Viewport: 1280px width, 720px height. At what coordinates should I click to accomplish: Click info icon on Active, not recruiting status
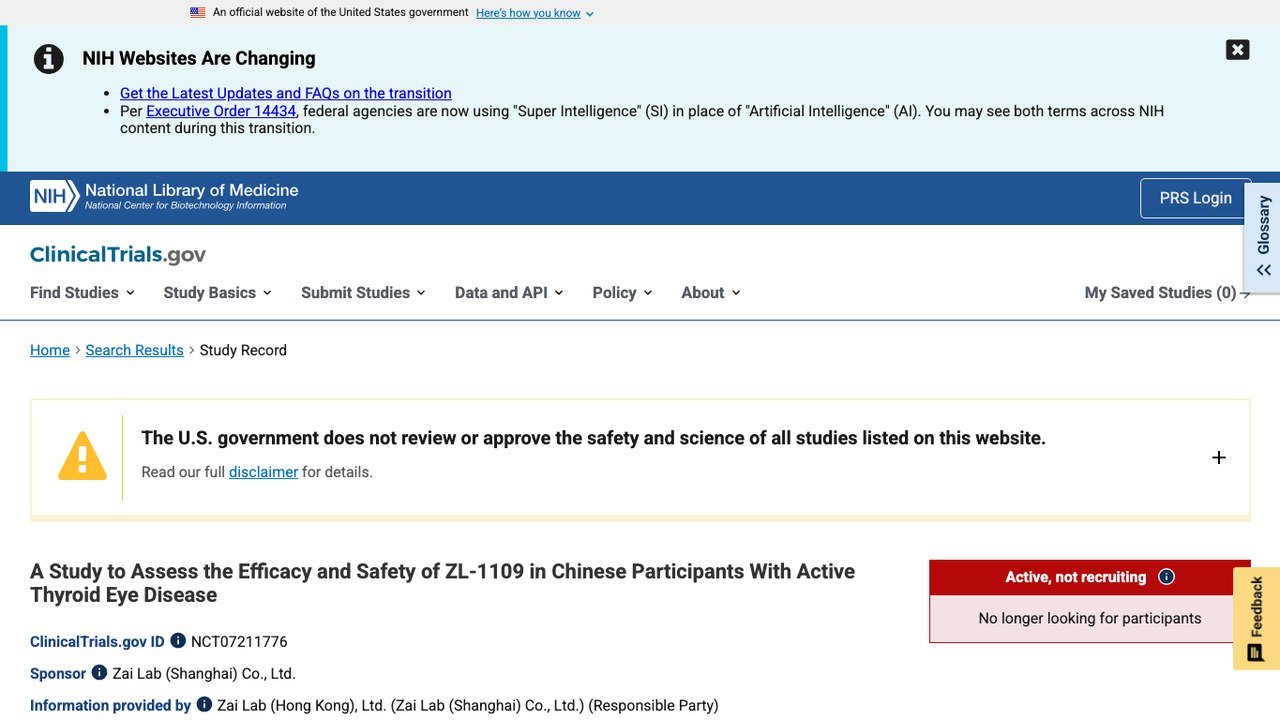pos(1166,577)
